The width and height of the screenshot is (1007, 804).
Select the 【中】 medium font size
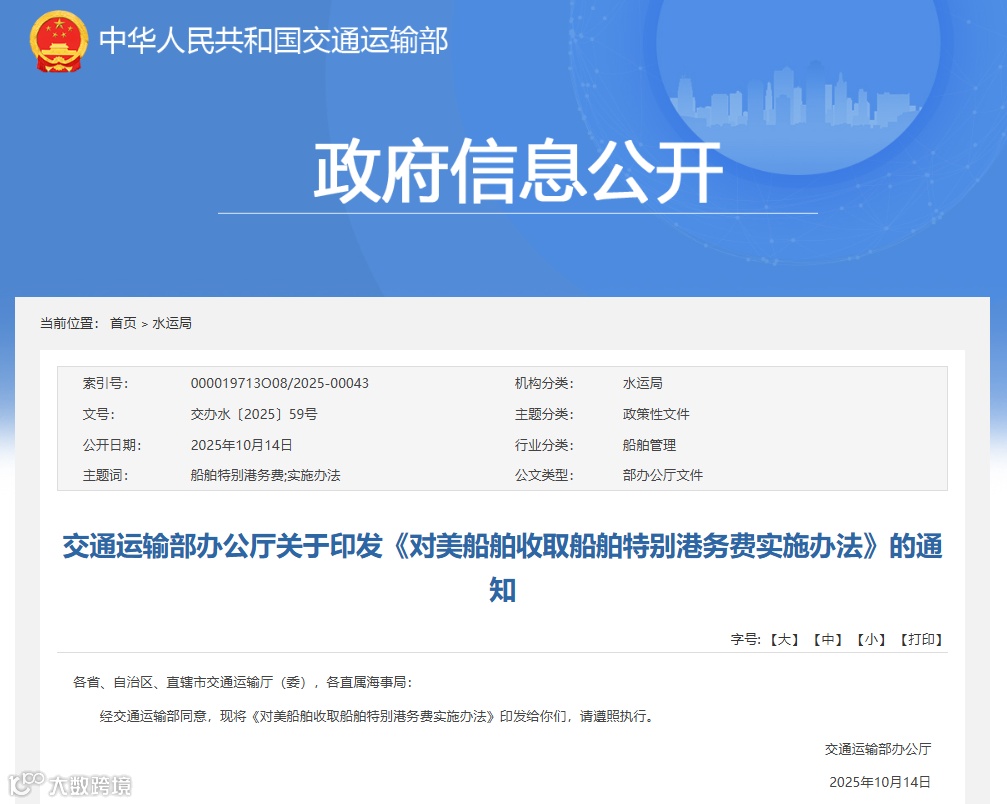pos(827,639)
